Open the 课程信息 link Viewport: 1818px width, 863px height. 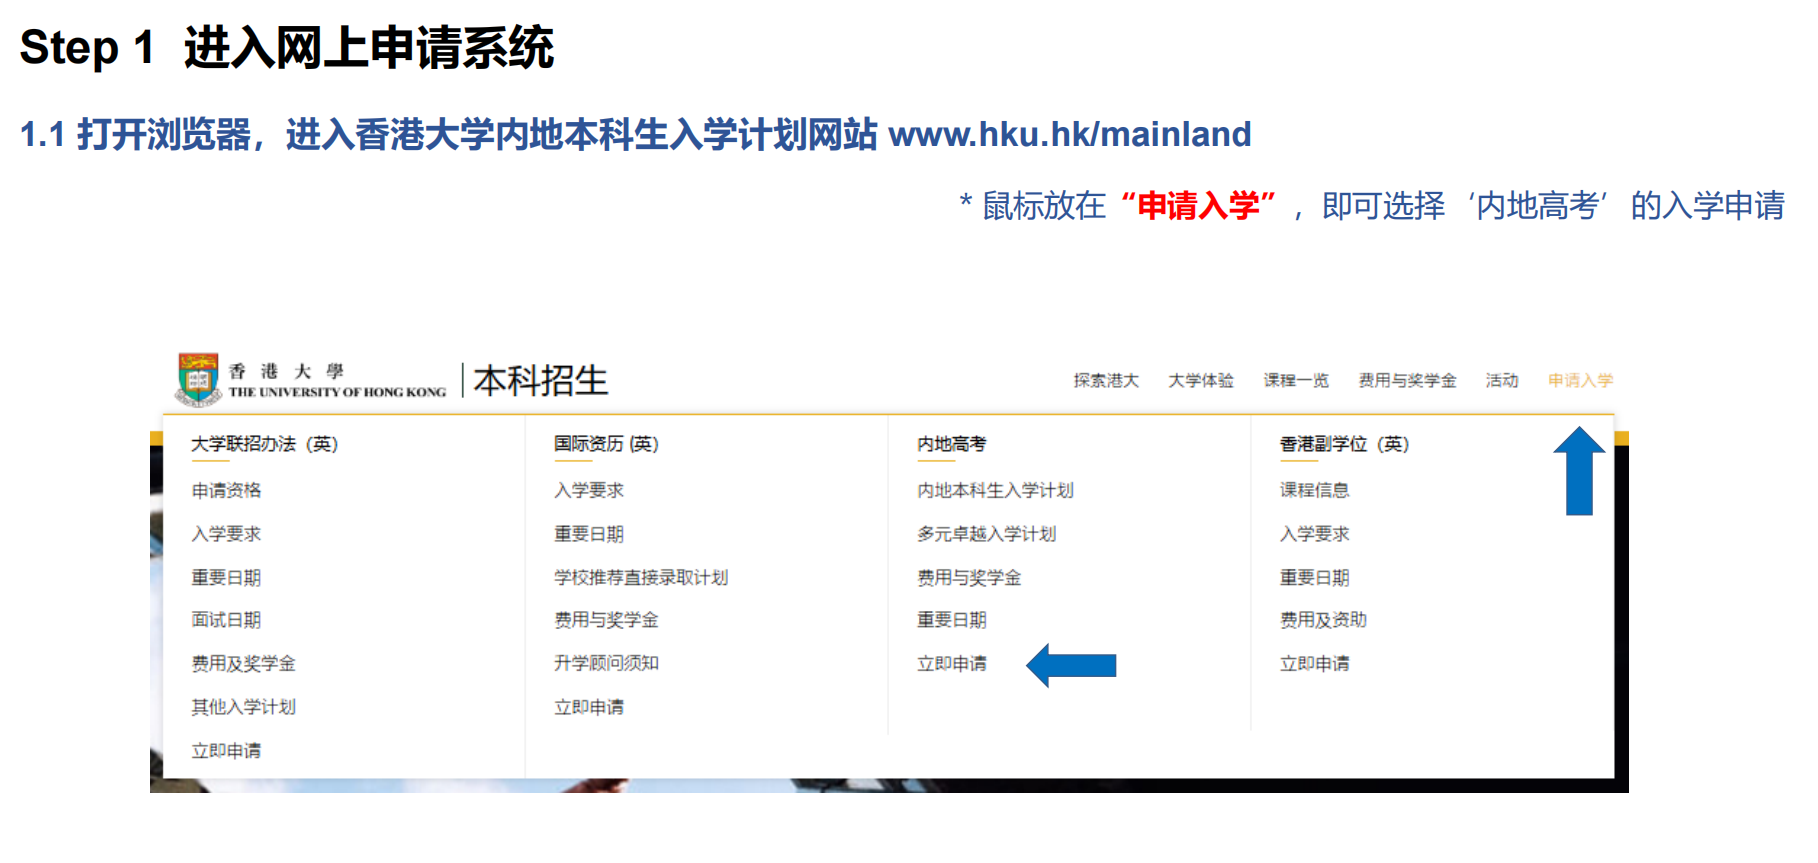1314,490
